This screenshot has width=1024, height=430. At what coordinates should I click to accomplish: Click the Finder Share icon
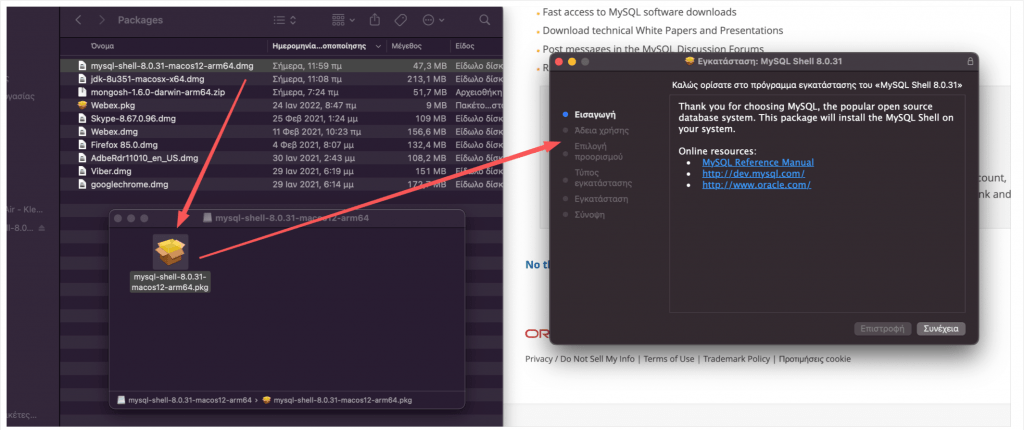click(374, 20)
